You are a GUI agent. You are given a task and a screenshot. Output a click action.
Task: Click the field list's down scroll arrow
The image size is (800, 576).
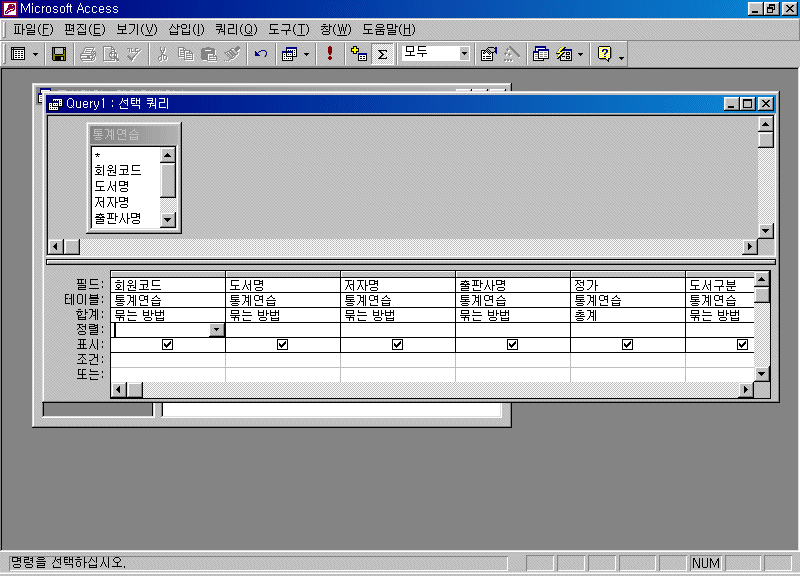click(168, 220)
